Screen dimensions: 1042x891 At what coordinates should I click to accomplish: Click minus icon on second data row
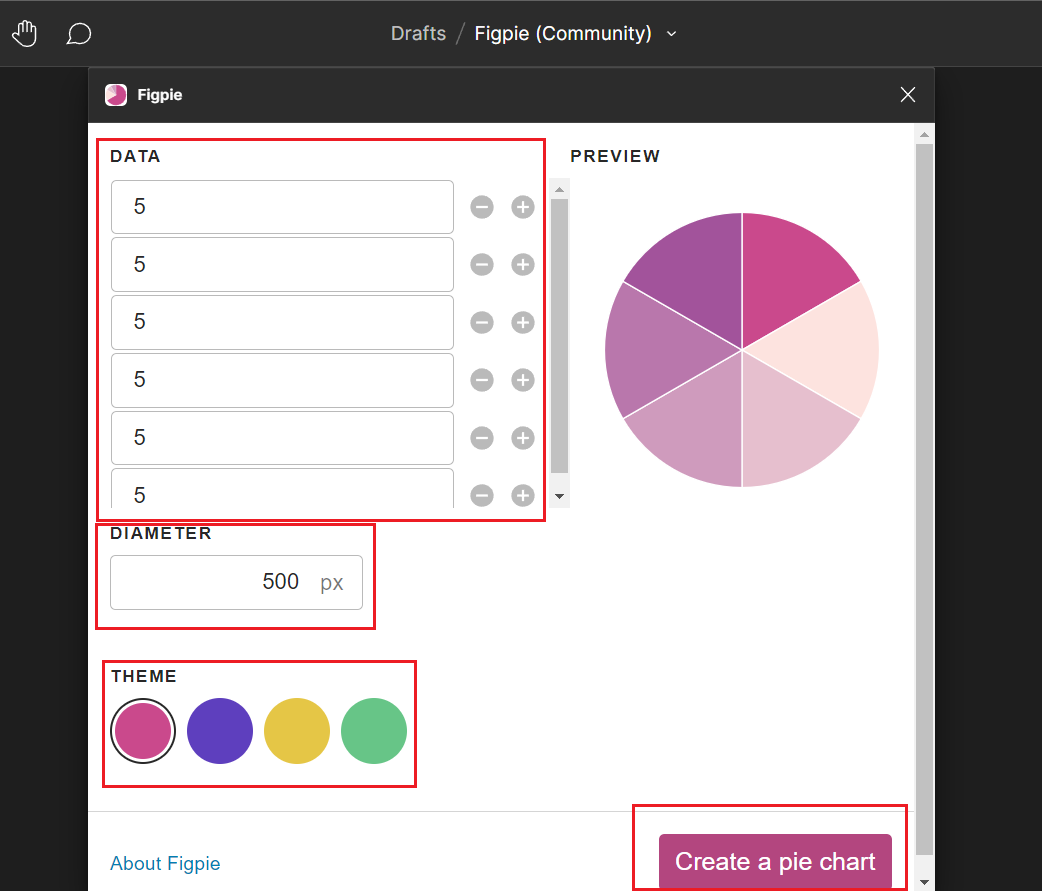pyautogui.click(x=482, y=265)
